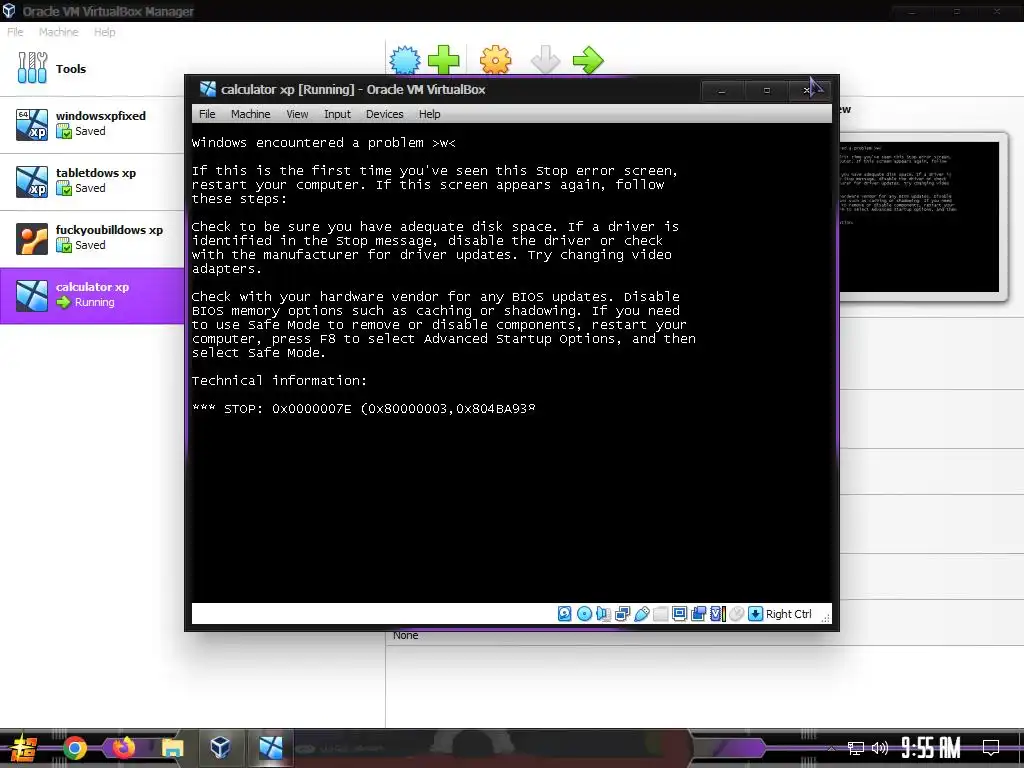The width and height of the screenshot is (1024, 768).
Task: Select the Tools icon in Manager sidebar
Action: click(x=32, y=68)
